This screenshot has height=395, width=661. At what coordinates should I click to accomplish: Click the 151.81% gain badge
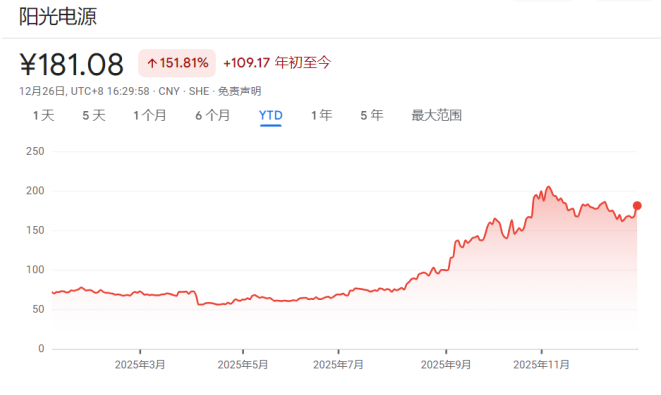click(177, 63)
